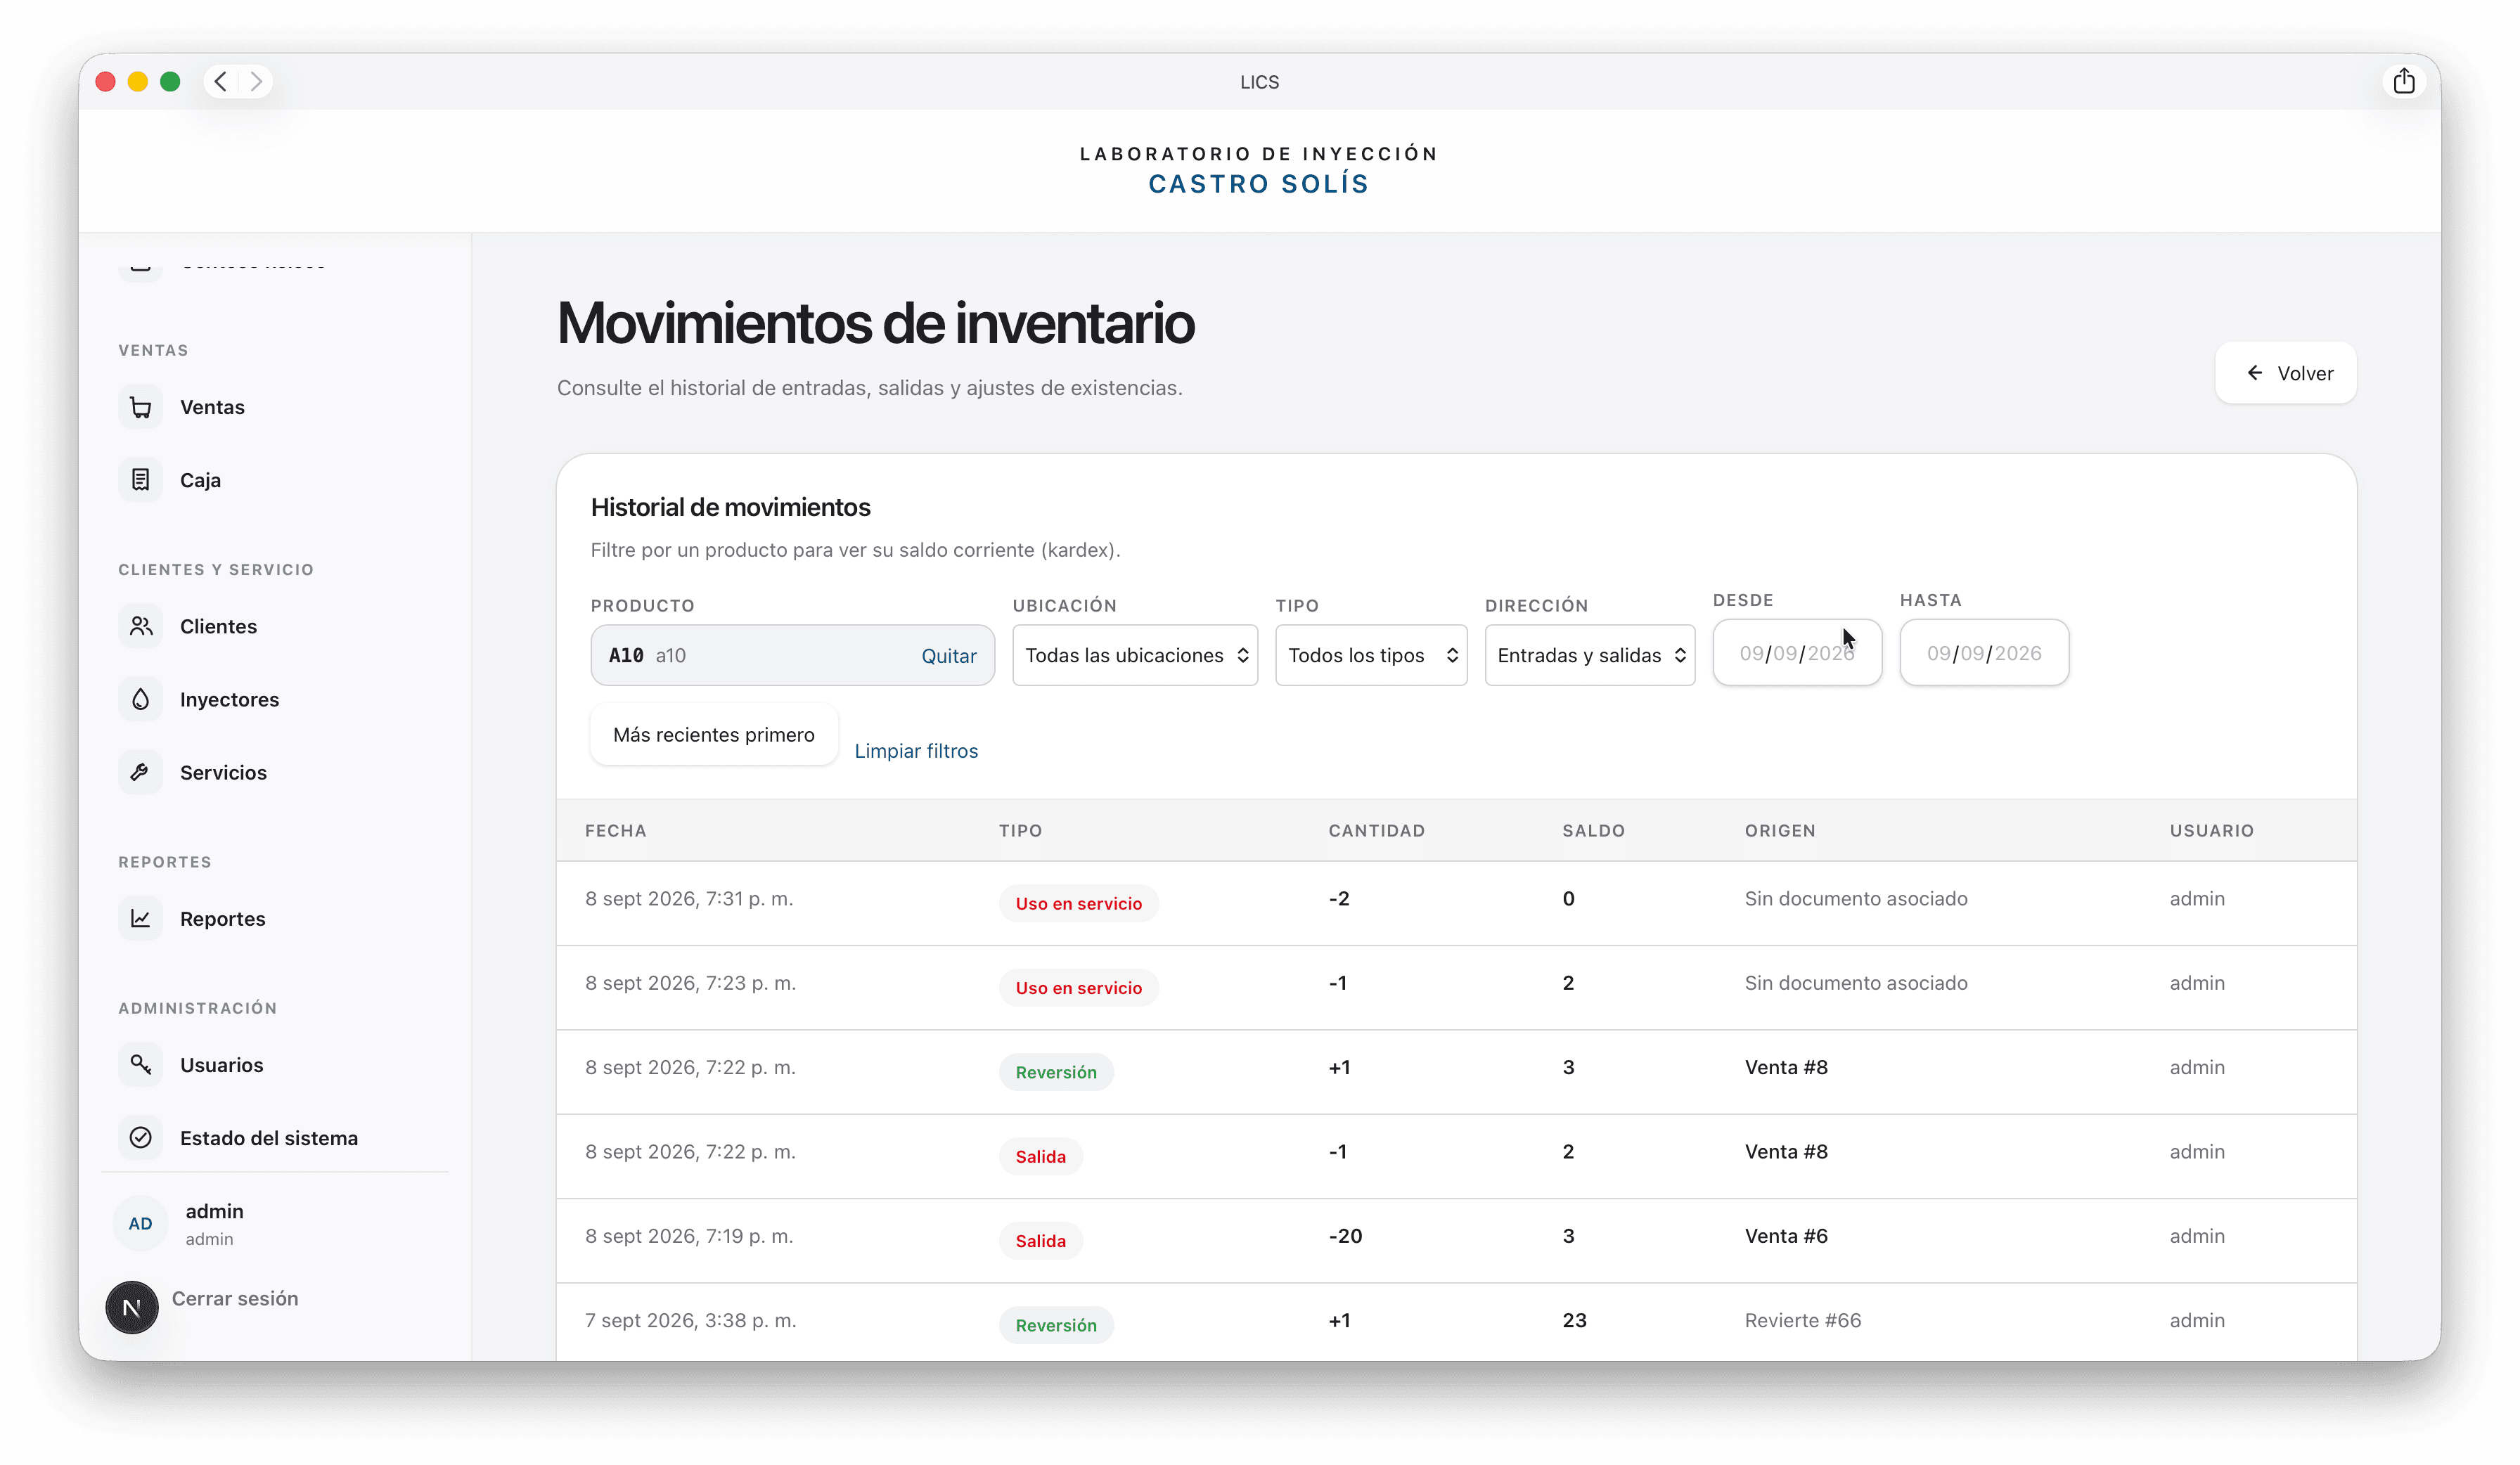Click Revierte #66 origin text
This screenshot has height=1465, width=2520.
1802,1320
